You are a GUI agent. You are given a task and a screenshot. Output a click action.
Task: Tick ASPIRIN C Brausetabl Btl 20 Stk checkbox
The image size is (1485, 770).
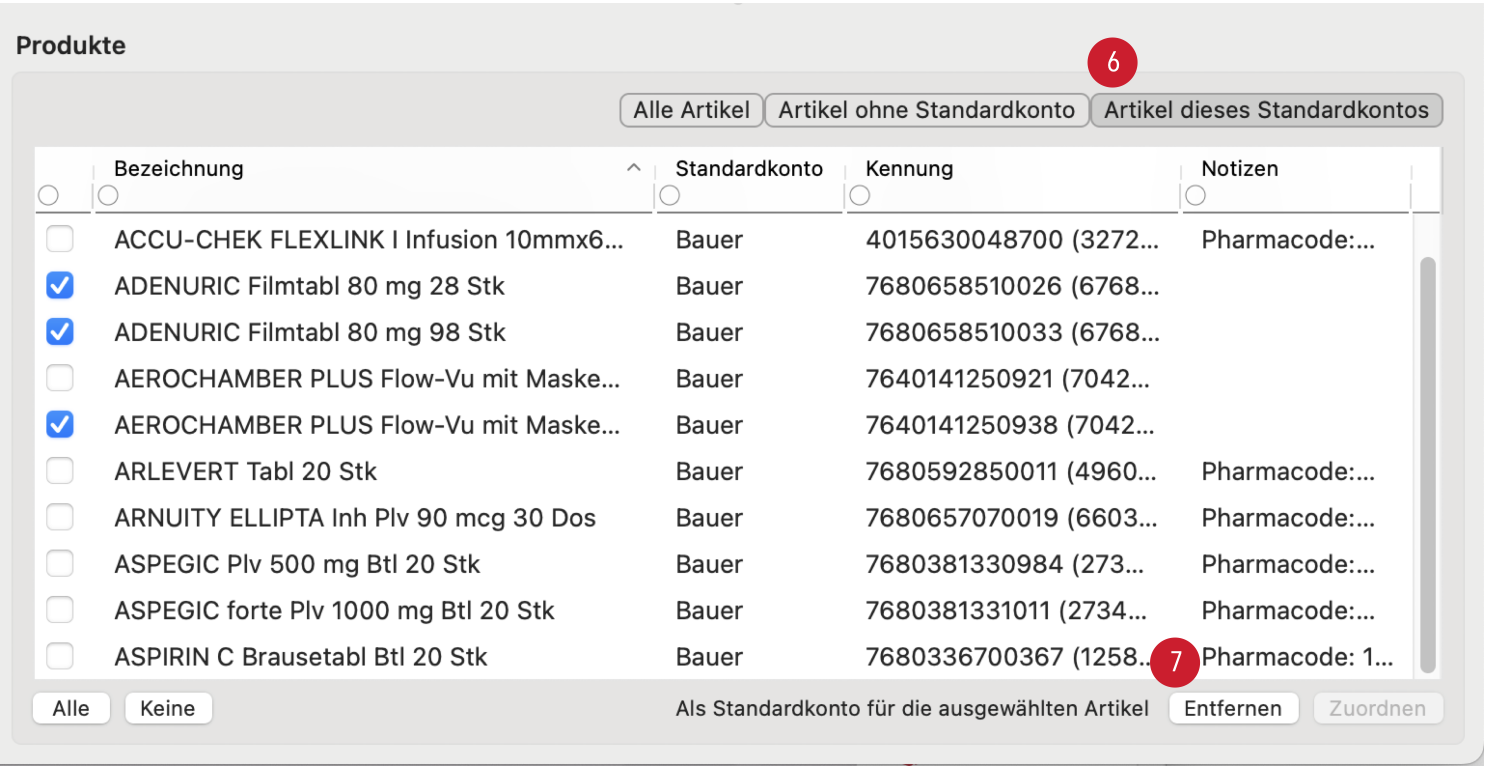coord(60,657)
